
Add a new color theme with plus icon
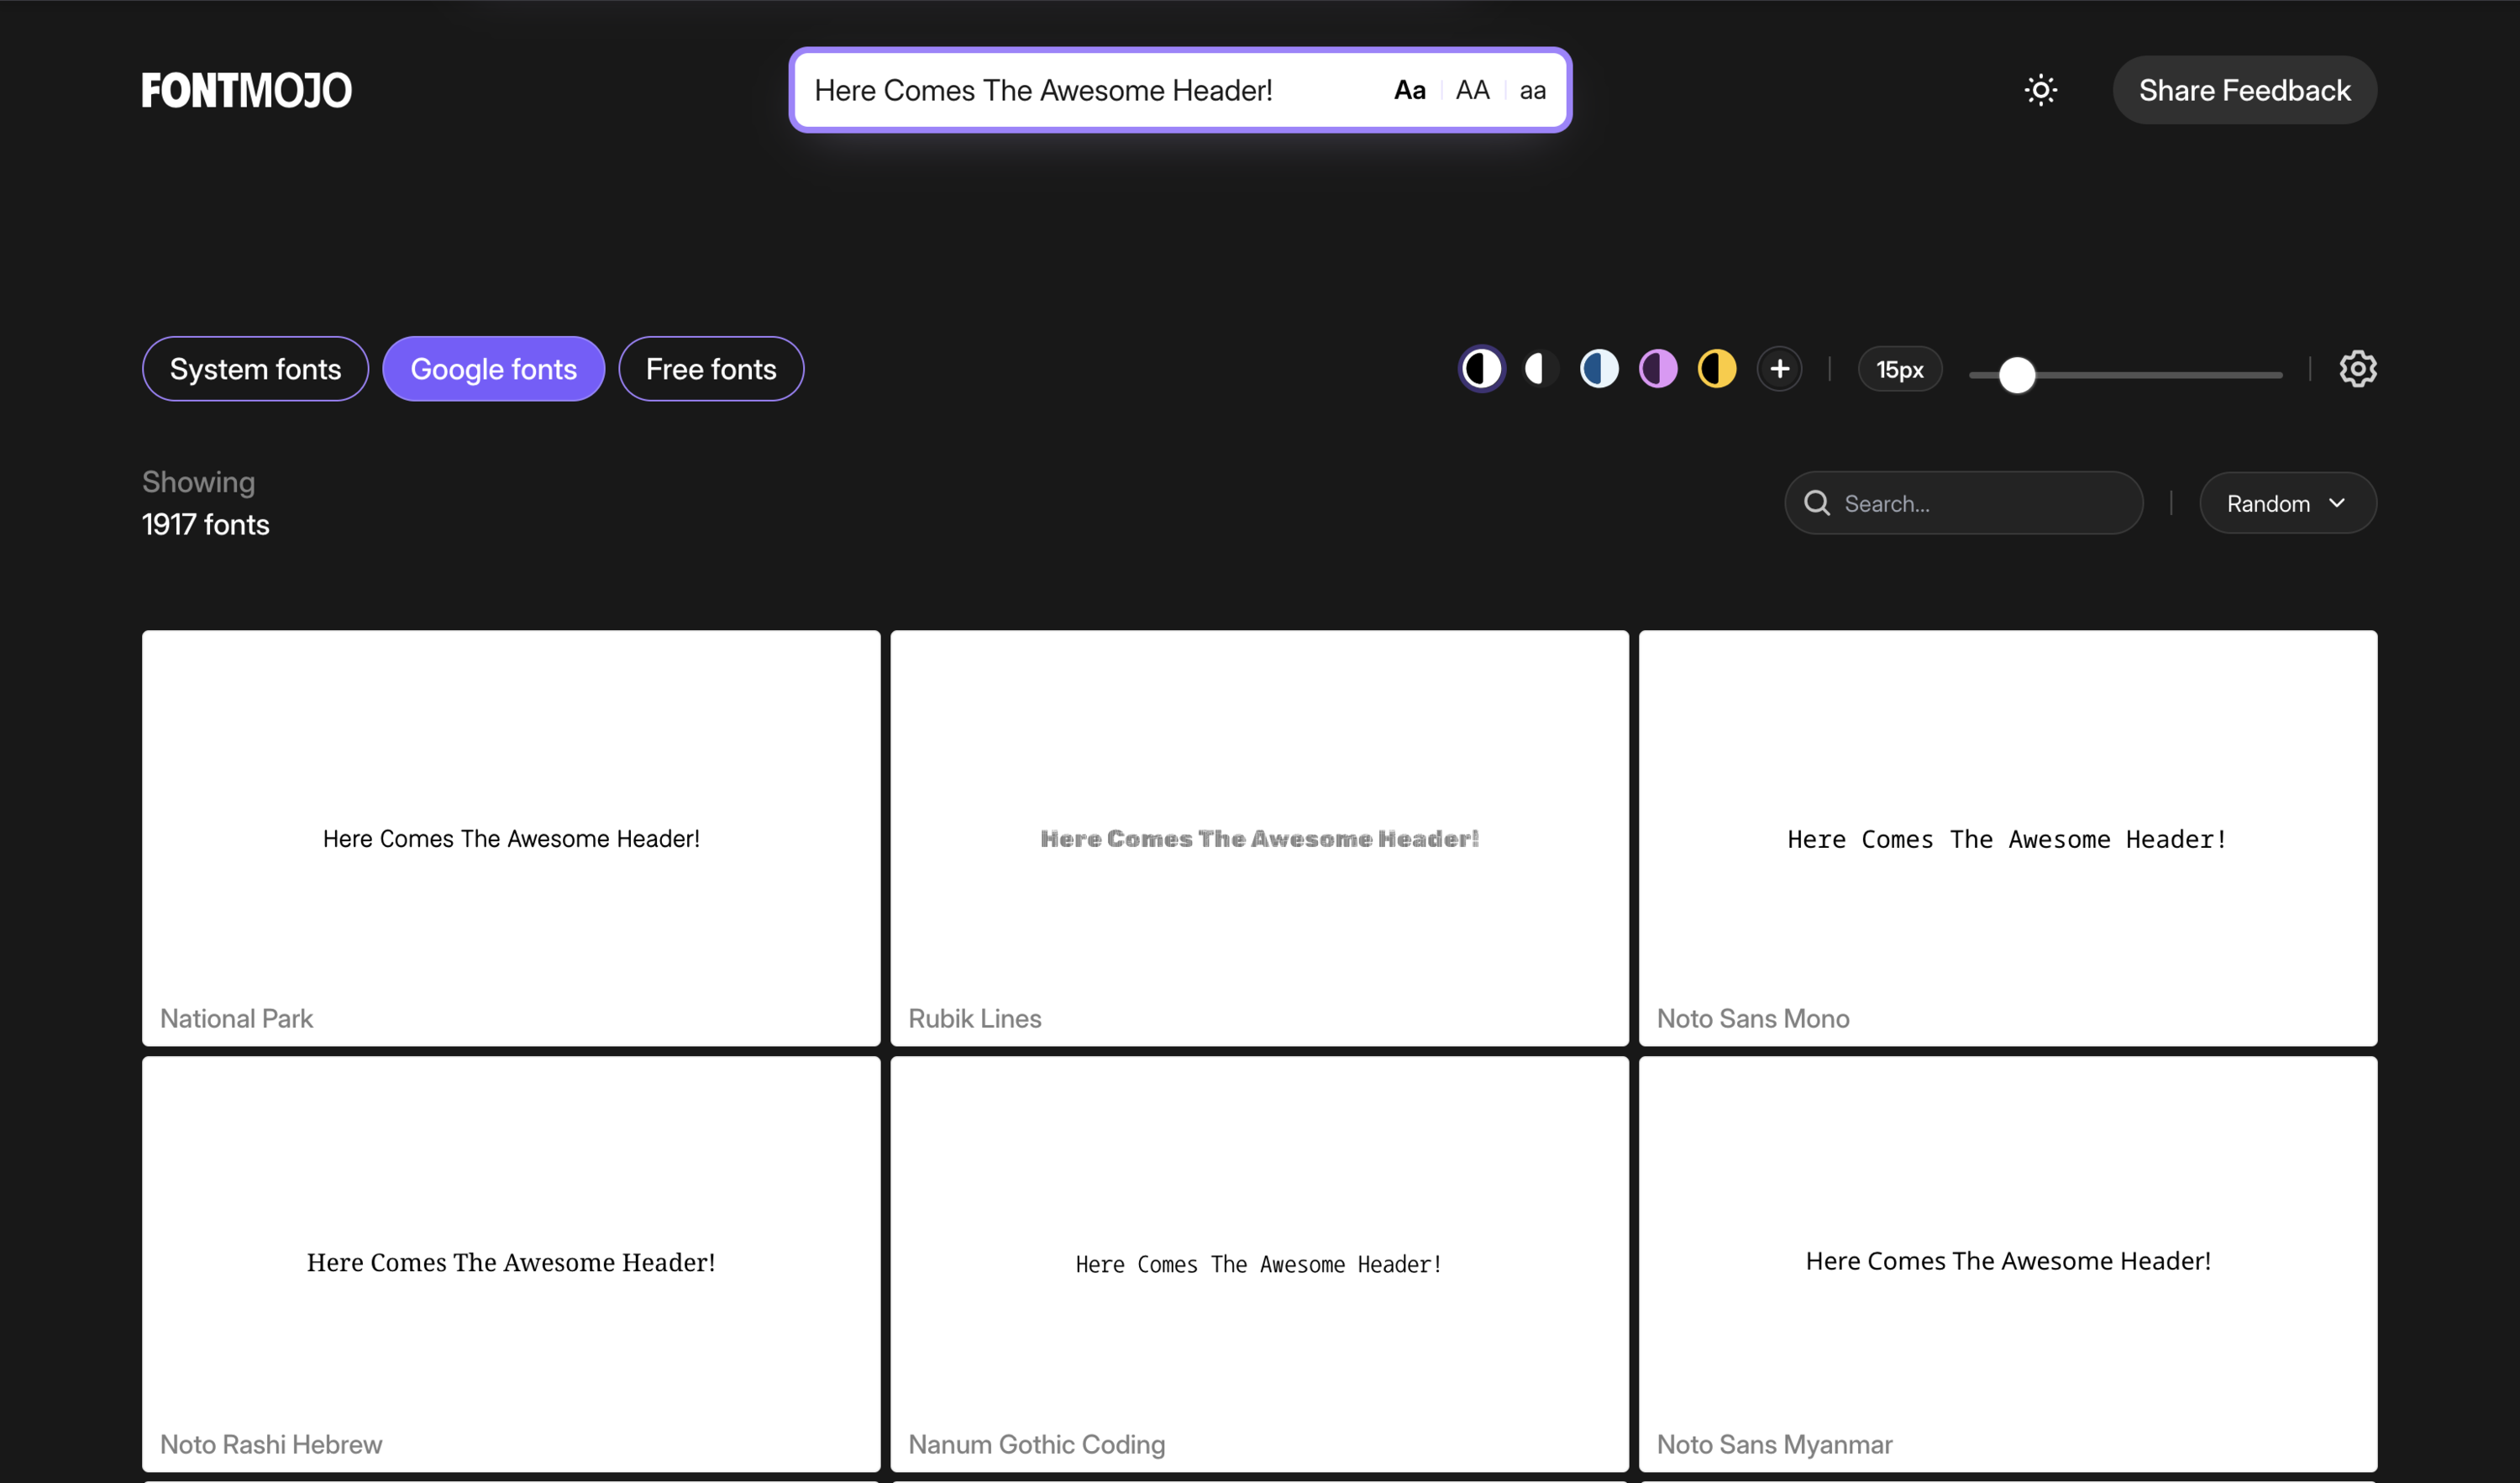(x=1779, y=369)
